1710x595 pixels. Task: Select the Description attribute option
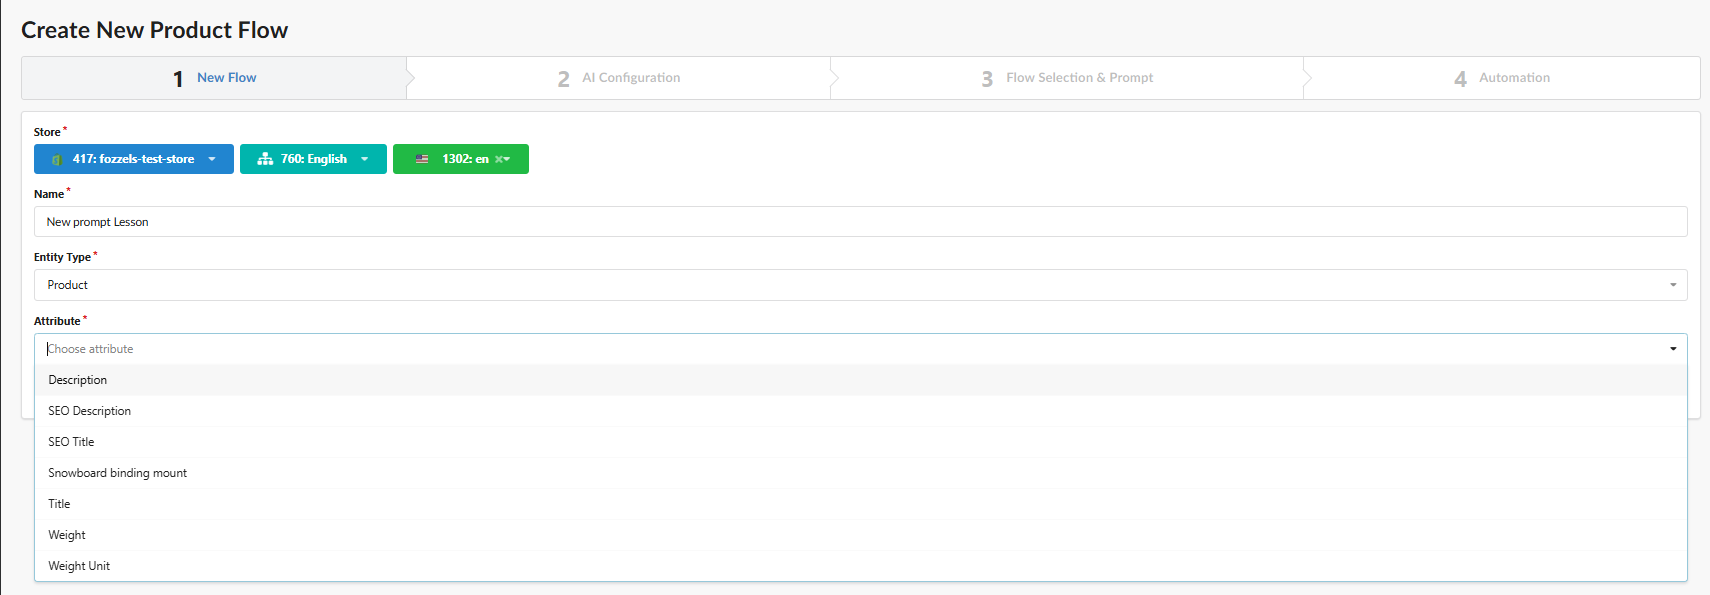pyautogui.click(x=861, y=380)
